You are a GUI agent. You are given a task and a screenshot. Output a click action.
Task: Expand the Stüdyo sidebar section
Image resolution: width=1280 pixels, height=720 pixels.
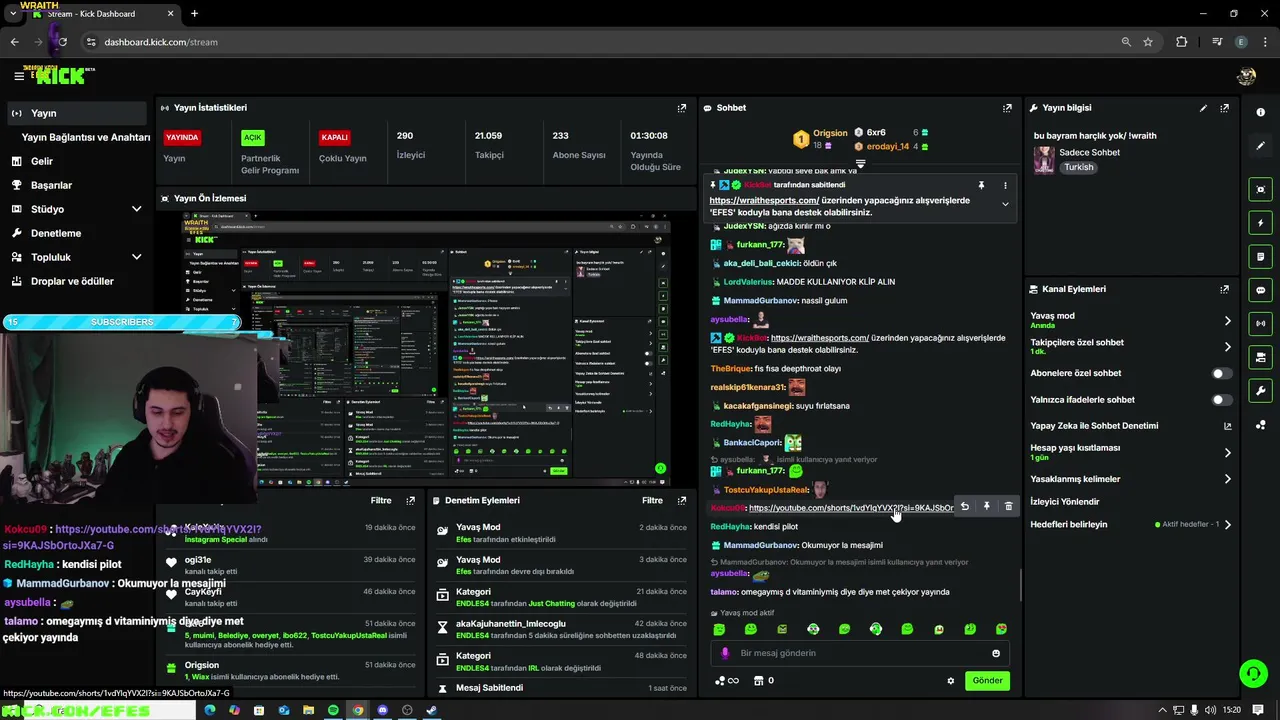[x=136, y=209]
